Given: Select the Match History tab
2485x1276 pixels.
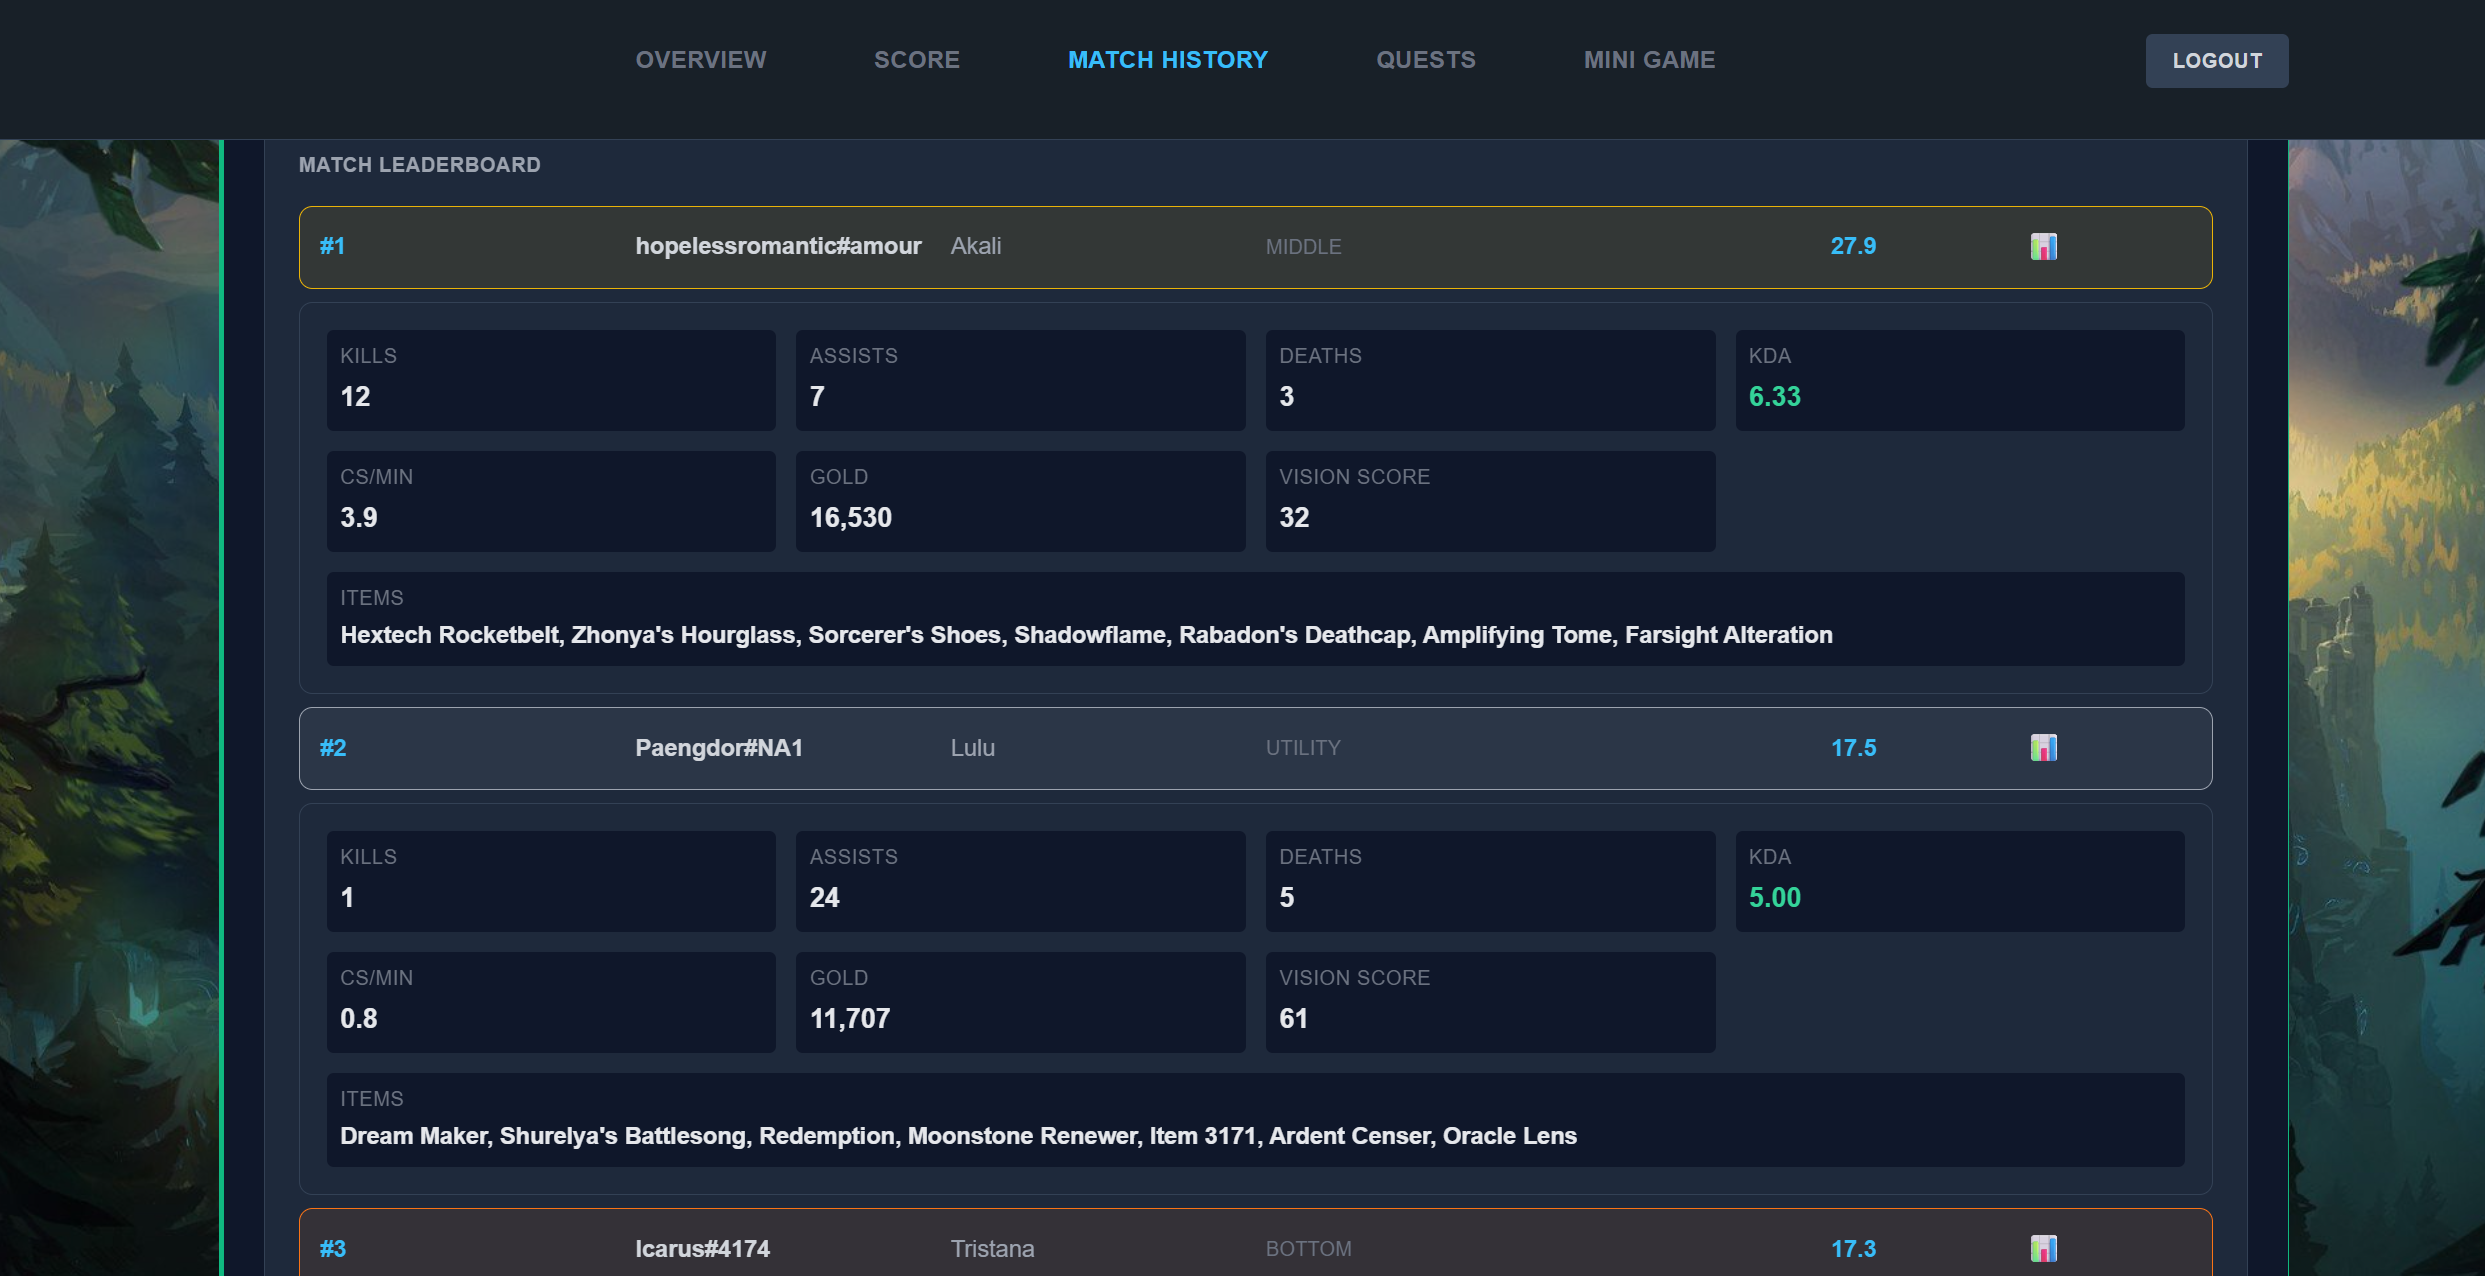Looking at the screenshot, I should (x=1167, y=60).
